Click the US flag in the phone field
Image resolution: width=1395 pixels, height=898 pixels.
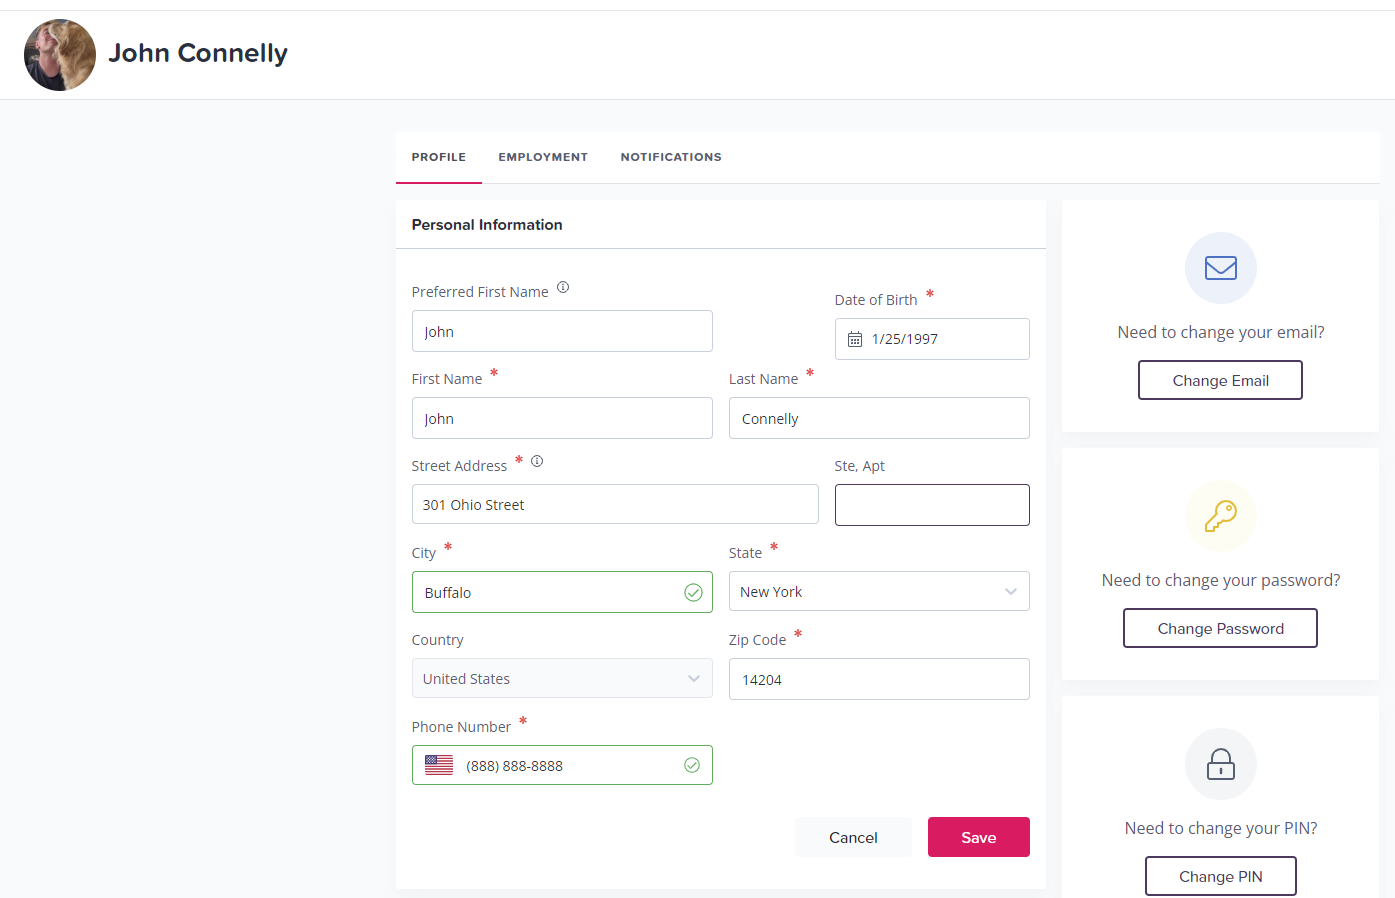click(x=438, y=764)
